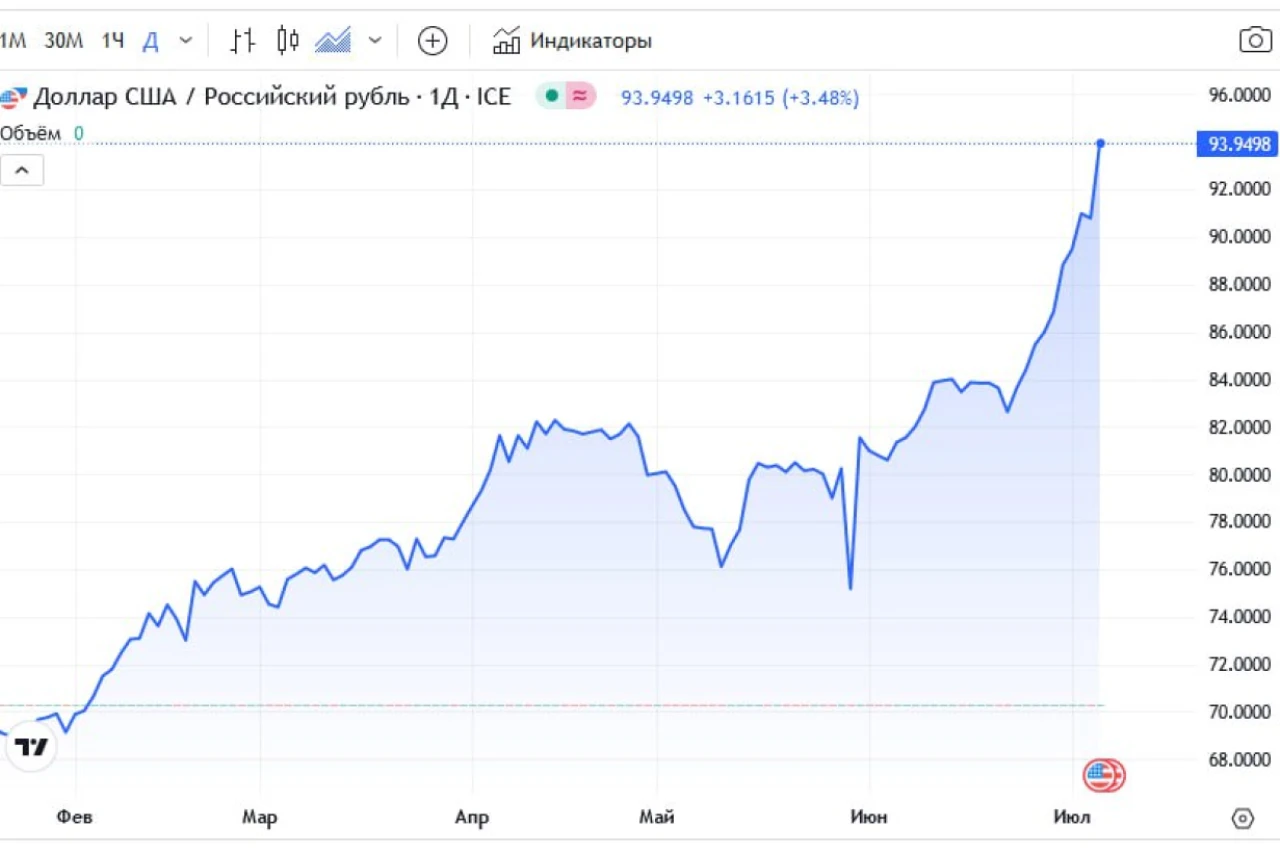Click the US flag events marker
The height and width of the screenshot is (854, 1280).
click(1104, 775)
